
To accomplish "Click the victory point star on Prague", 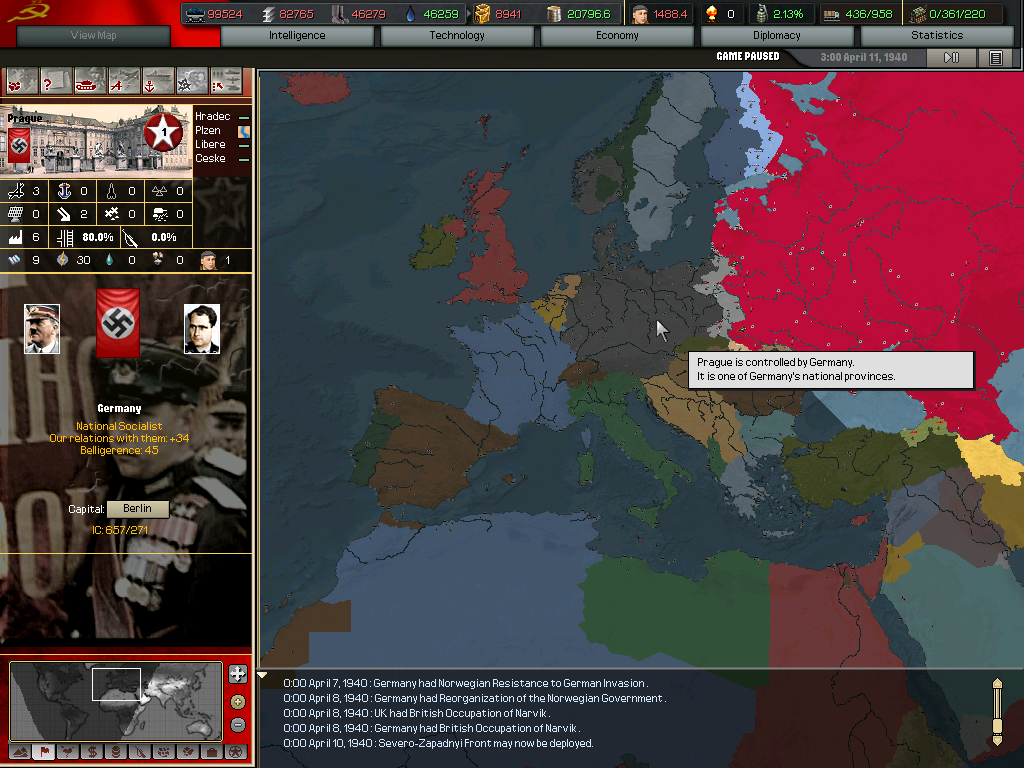I will (163, 132).
